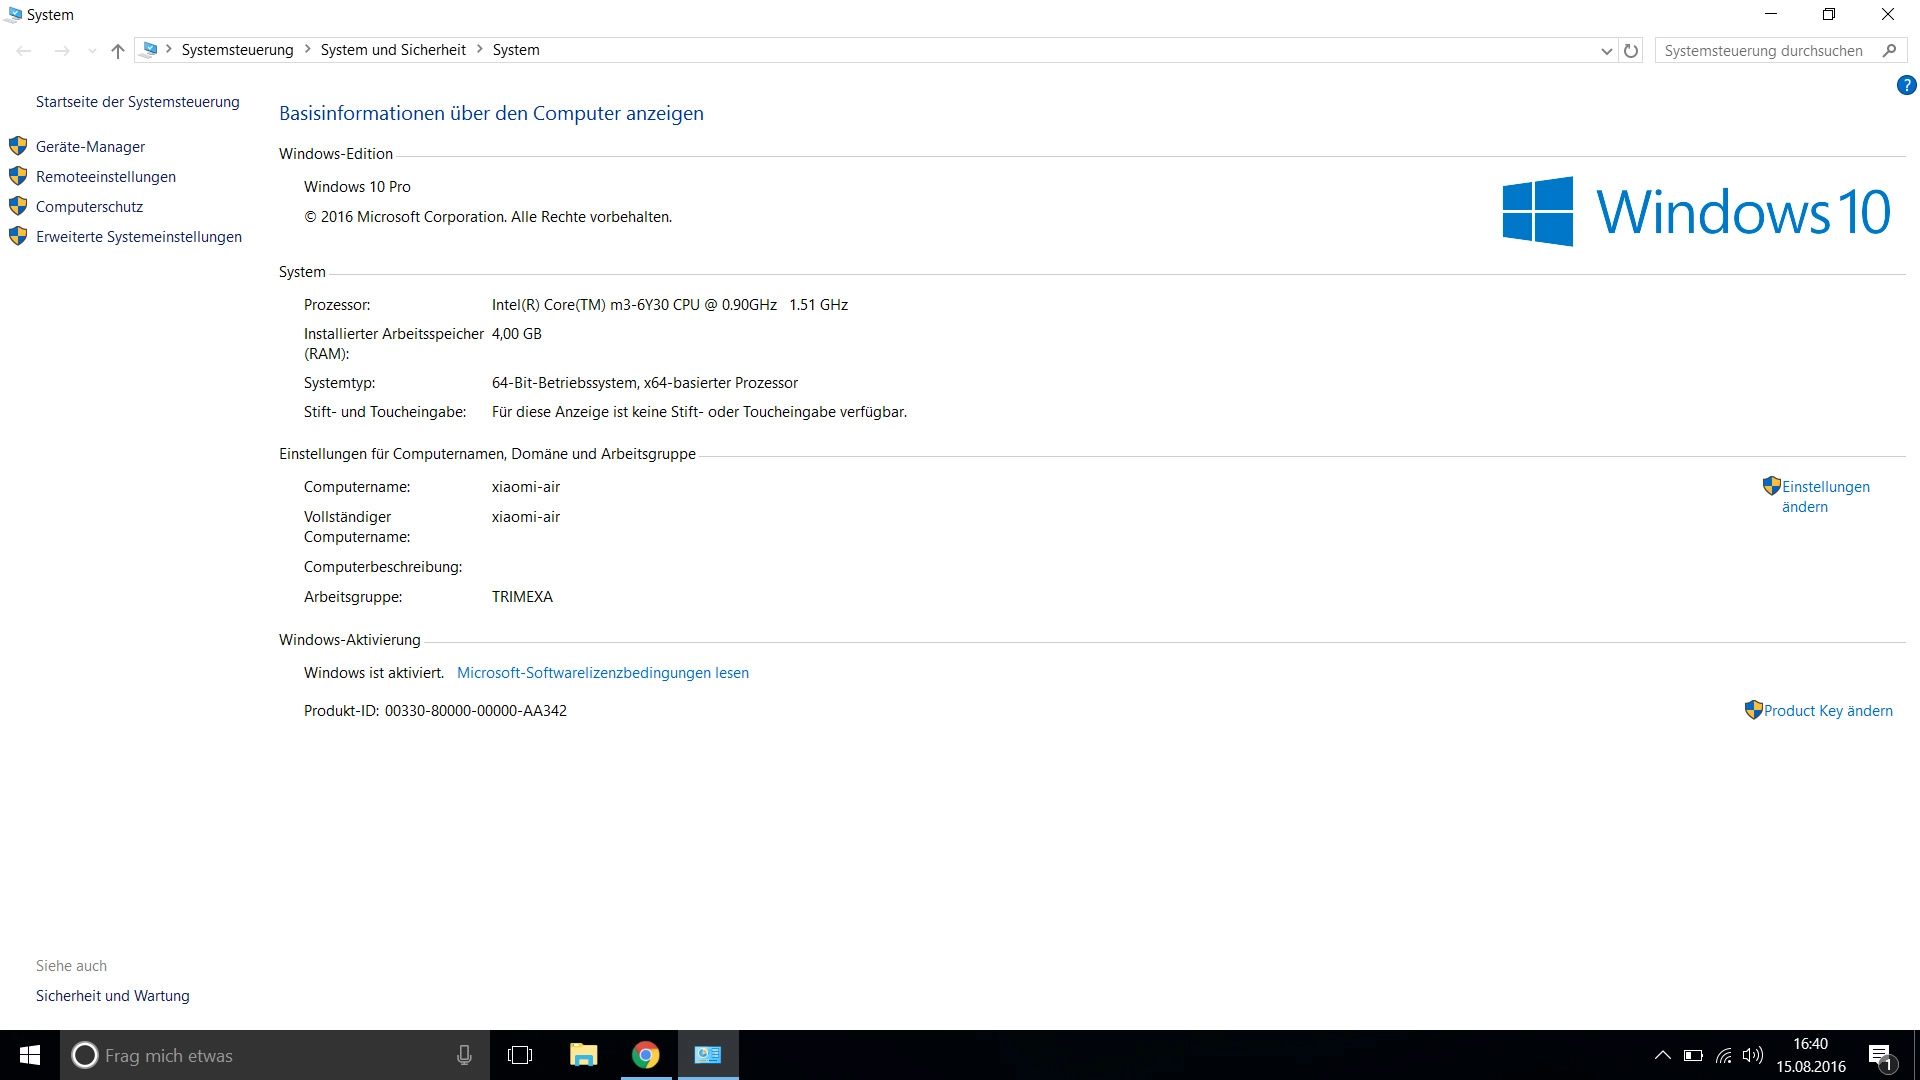Click the battery tray icon
Image resolution: width=1920 pixels, height=1080 pixels.
(1693, 1055)
